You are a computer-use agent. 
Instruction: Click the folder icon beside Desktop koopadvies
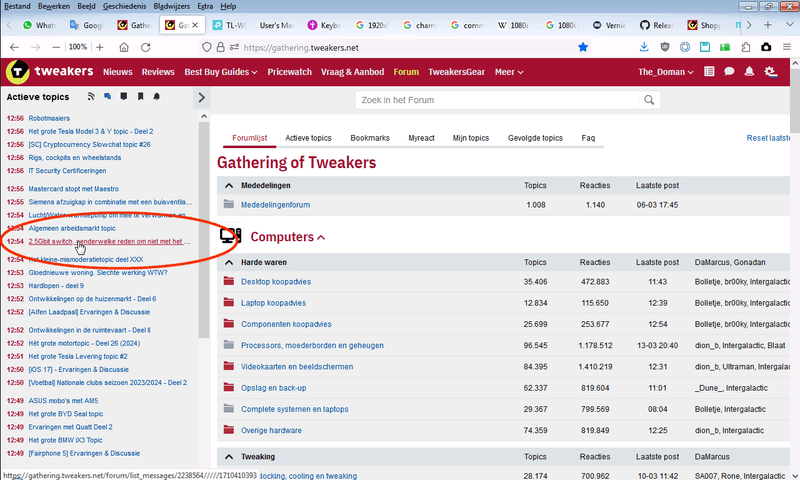pyautogui.click(x=229, y=281)
